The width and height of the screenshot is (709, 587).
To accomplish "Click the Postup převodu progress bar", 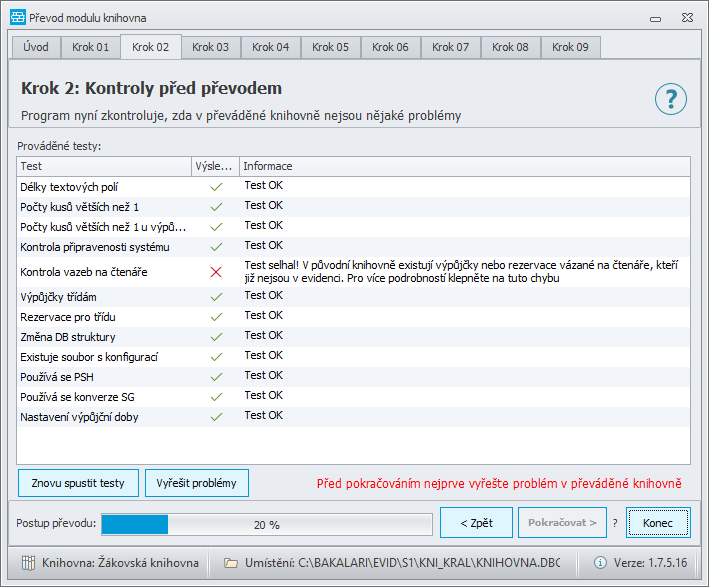I will 267,525.
